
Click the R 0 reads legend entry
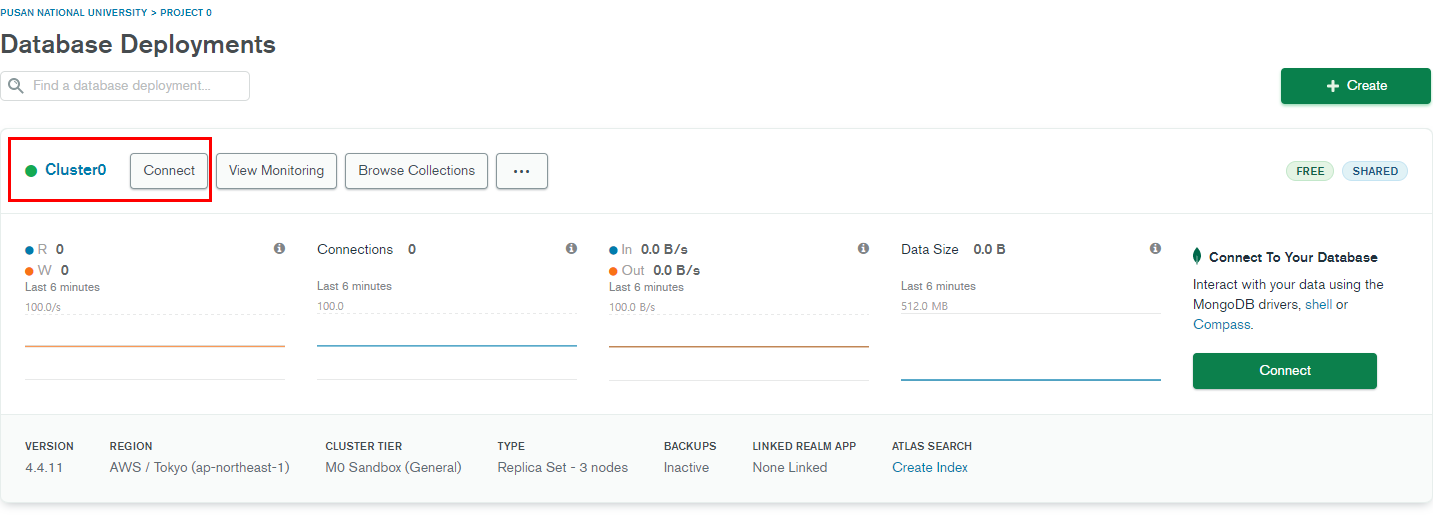45,249
